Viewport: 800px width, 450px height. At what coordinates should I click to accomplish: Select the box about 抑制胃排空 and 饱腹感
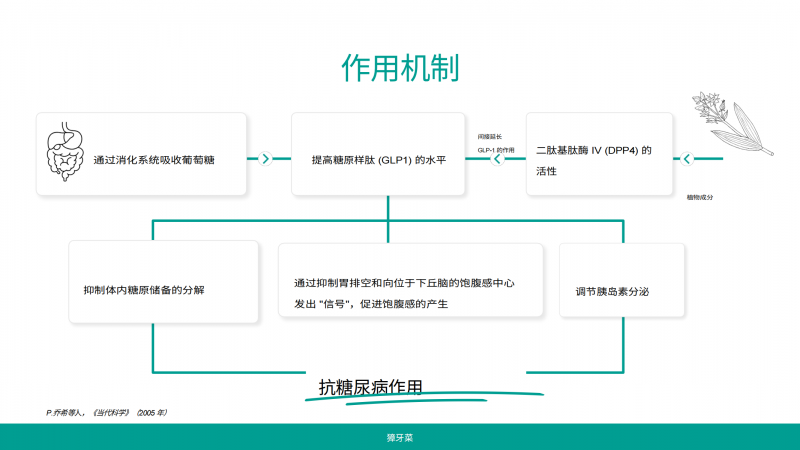point(410,292)
